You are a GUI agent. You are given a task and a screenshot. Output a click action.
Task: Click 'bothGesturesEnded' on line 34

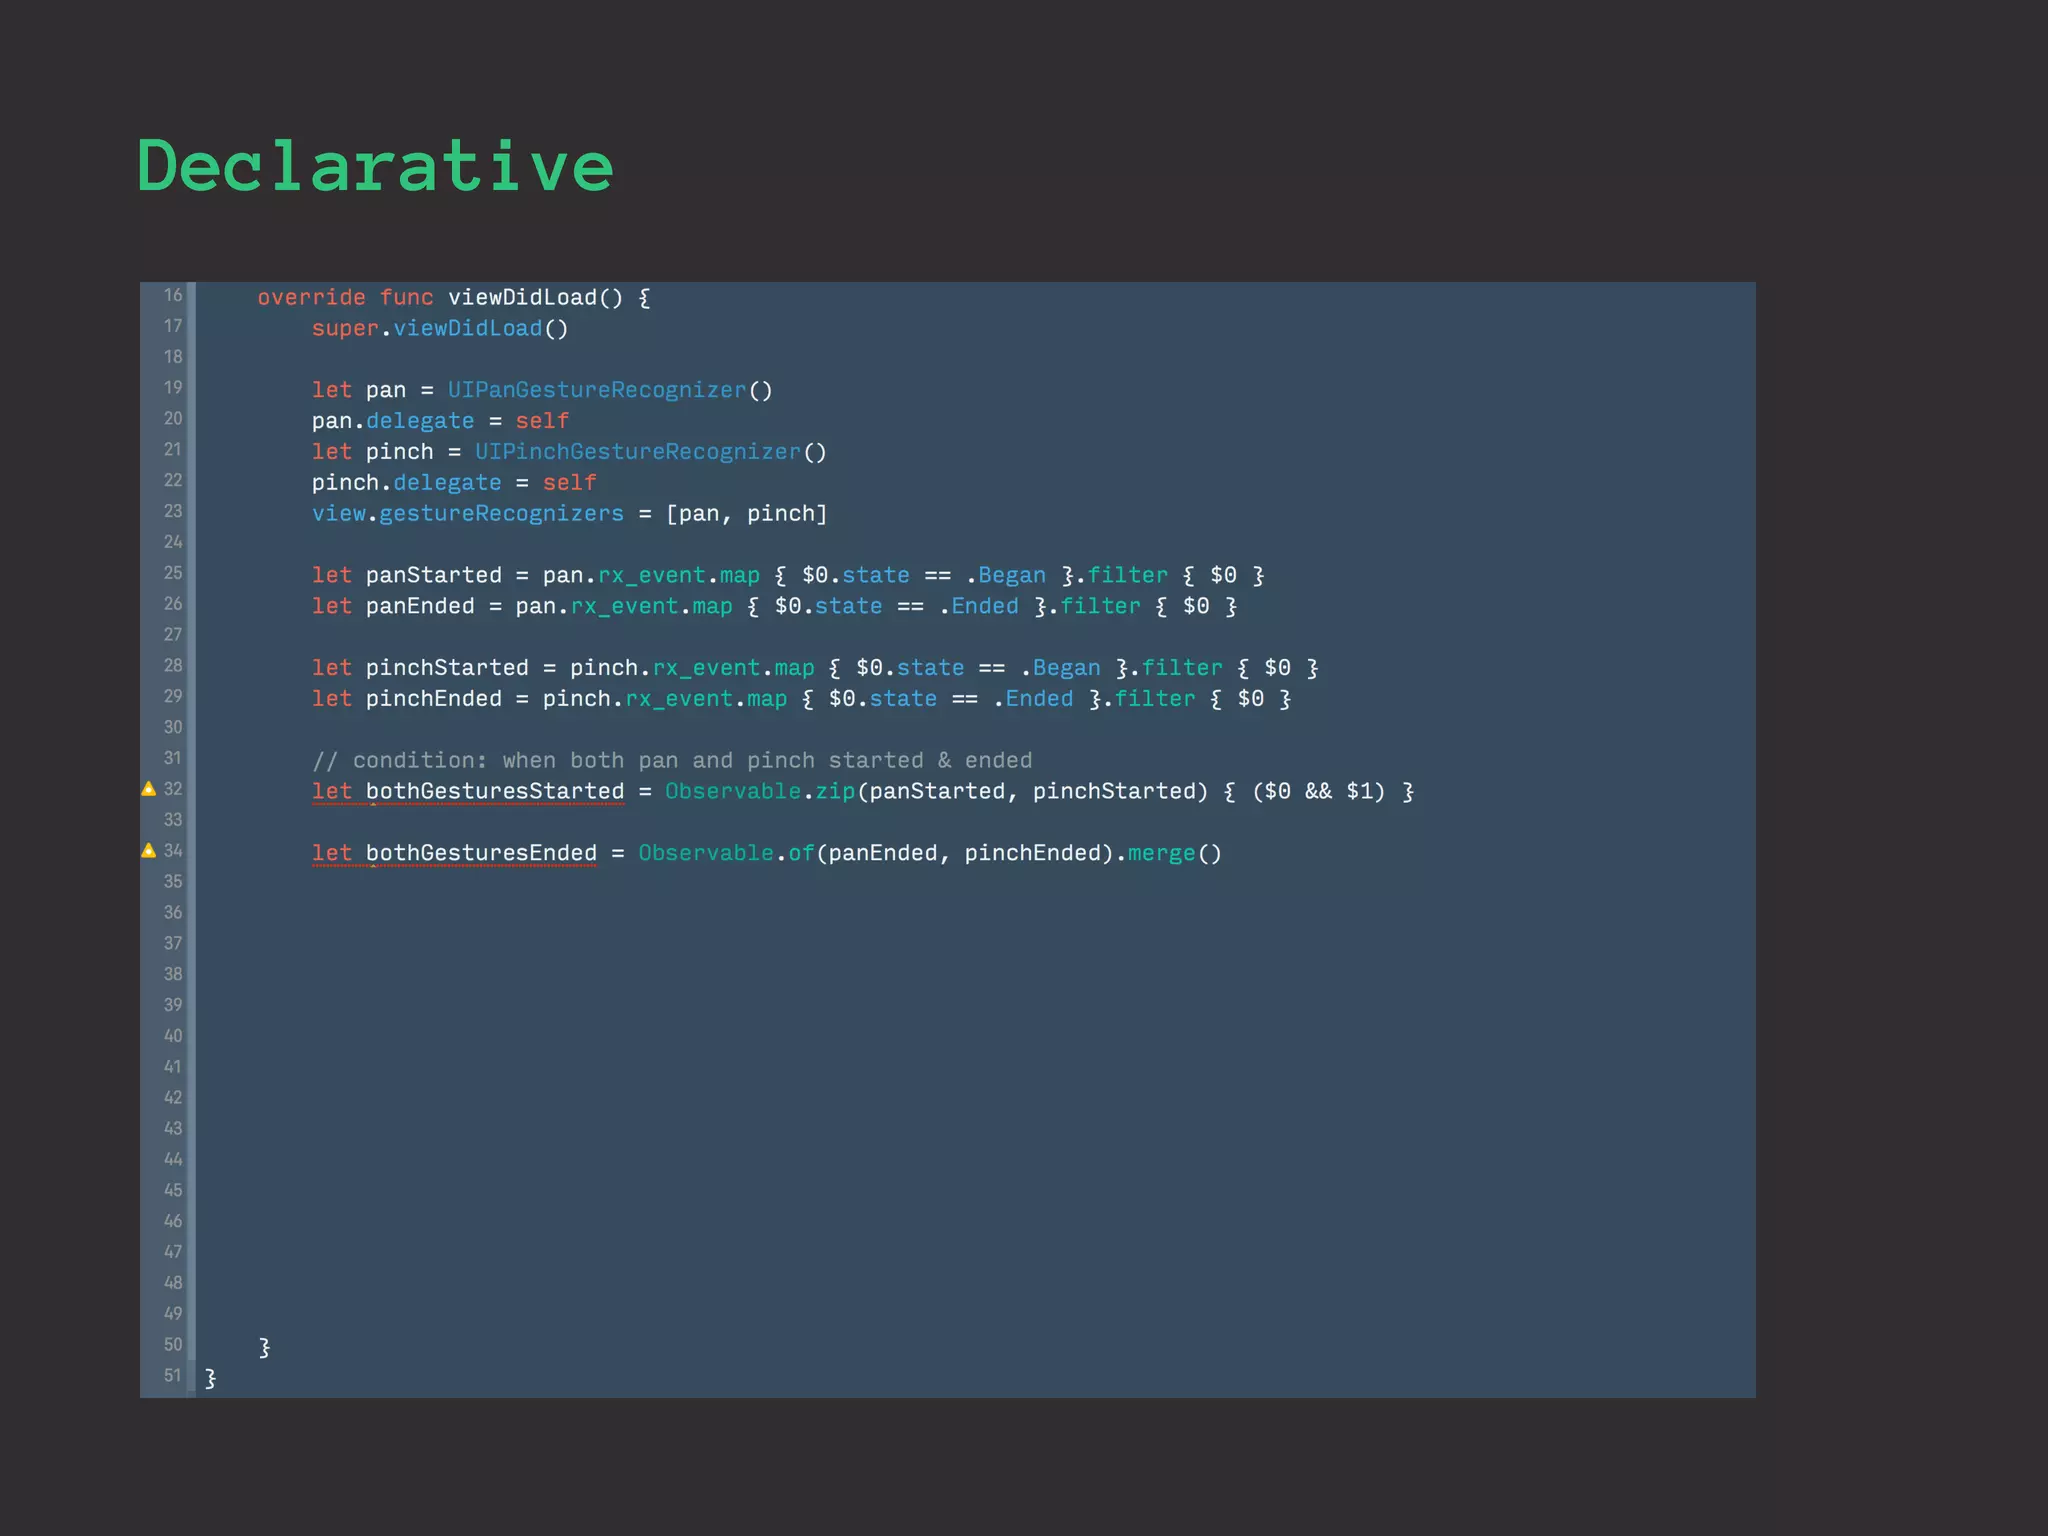click(x=481, y=854)
